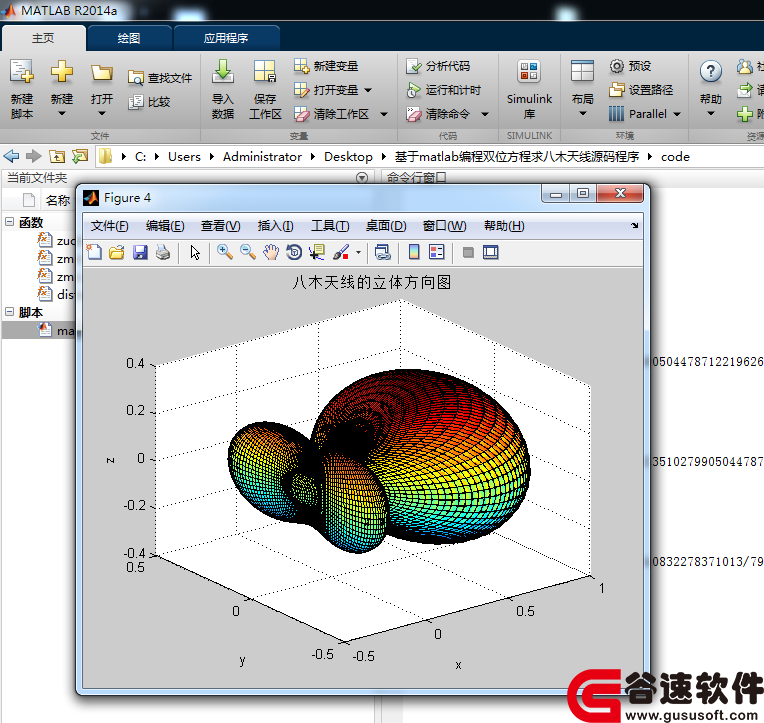
Task: Select the Brush data tool
Action: tap(341, 252)
